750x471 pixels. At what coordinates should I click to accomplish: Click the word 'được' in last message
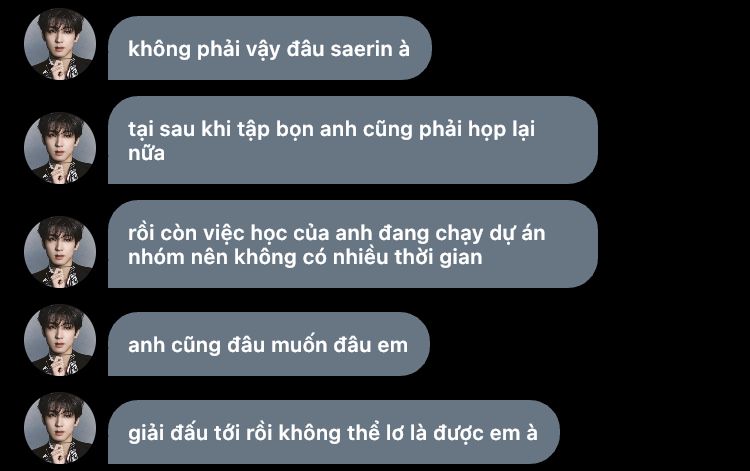point(459,434)
